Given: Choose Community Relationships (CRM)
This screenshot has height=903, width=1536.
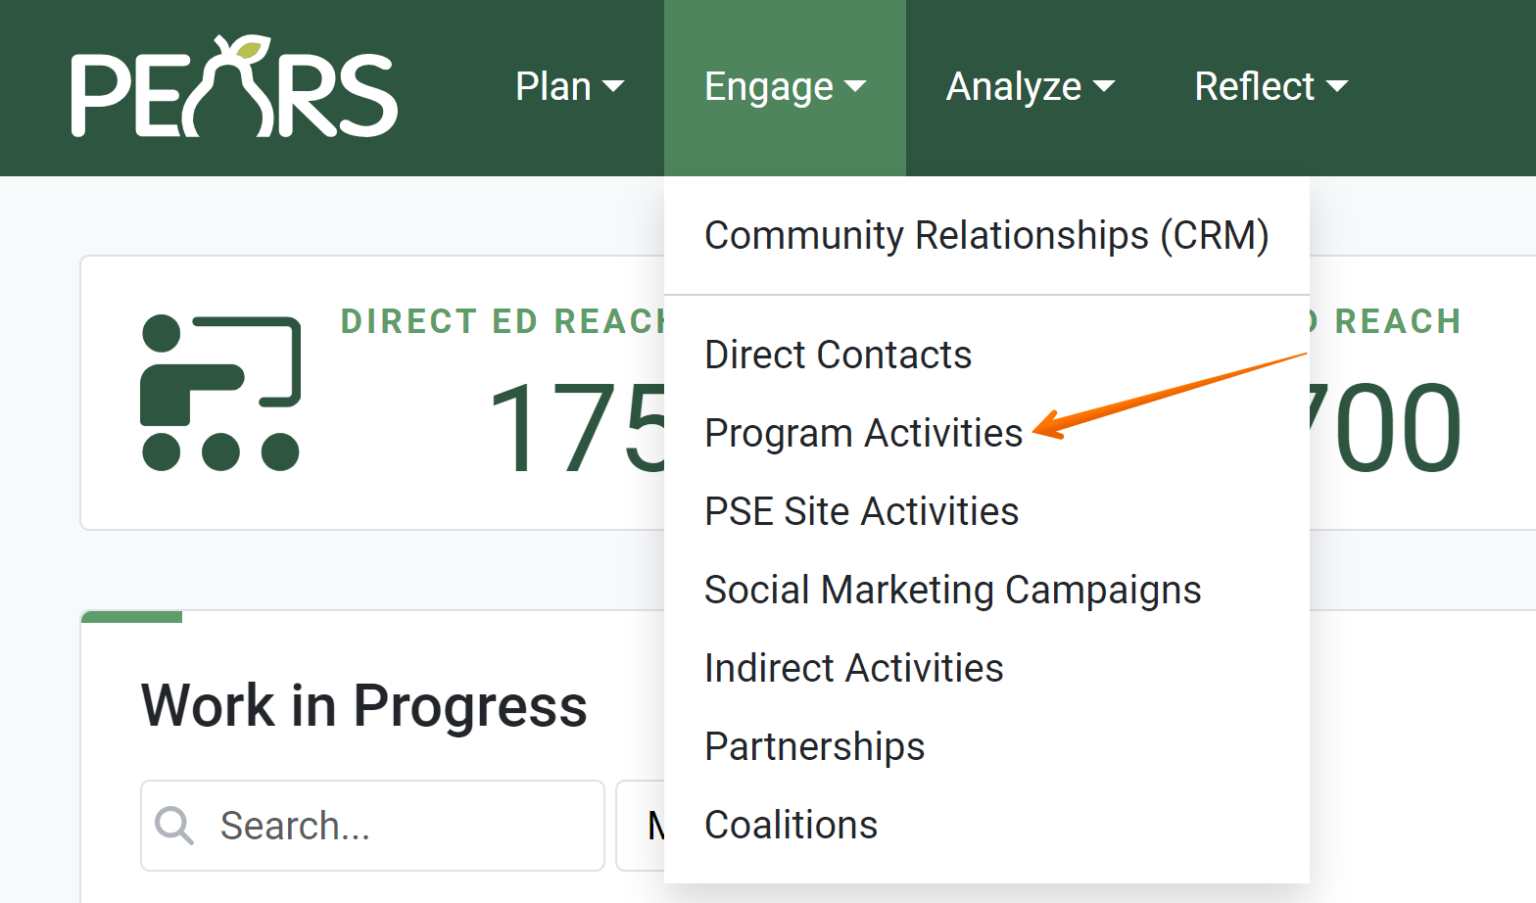Looking at the screenshot, I should click(987, 235).
